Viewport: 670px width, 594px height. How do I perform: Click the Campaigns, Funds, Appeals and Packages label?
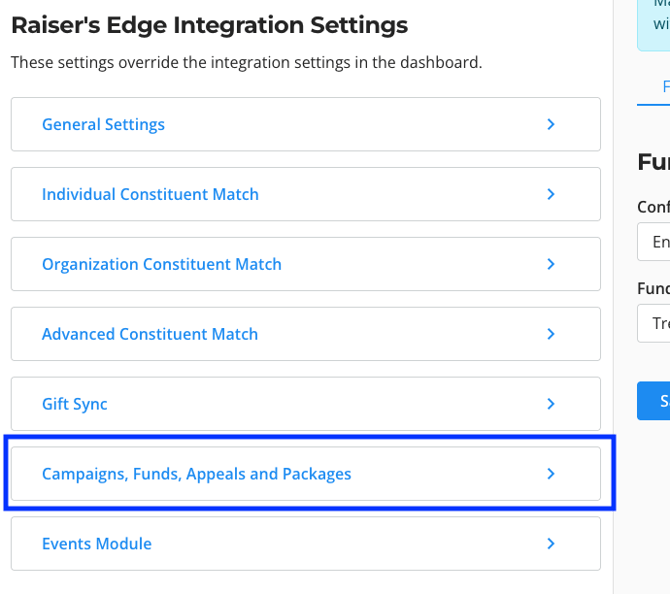[x=196, y=474]
